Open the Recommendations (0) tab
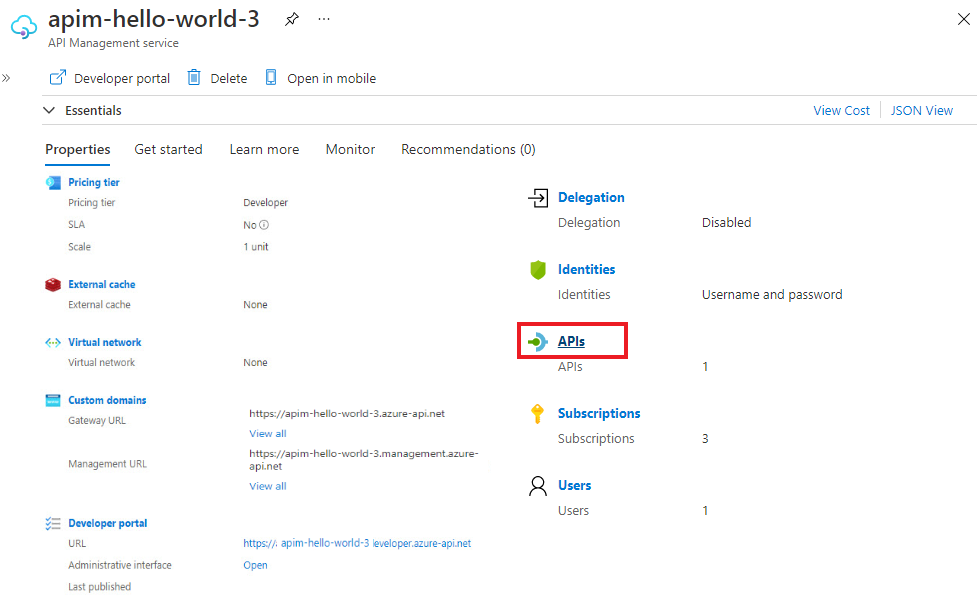The height and width of the screenshot is (605, 977). click(x=469, y=150)
